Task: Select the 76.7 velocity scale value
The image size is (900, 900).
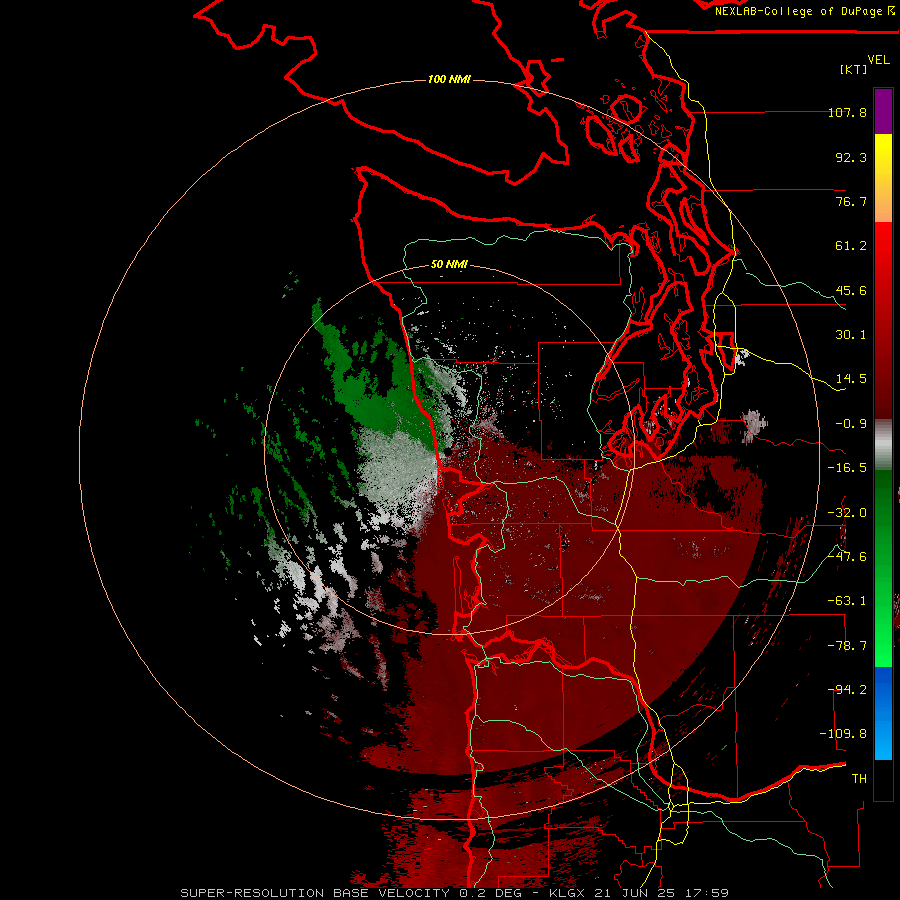Action: (x=851, y=201)
